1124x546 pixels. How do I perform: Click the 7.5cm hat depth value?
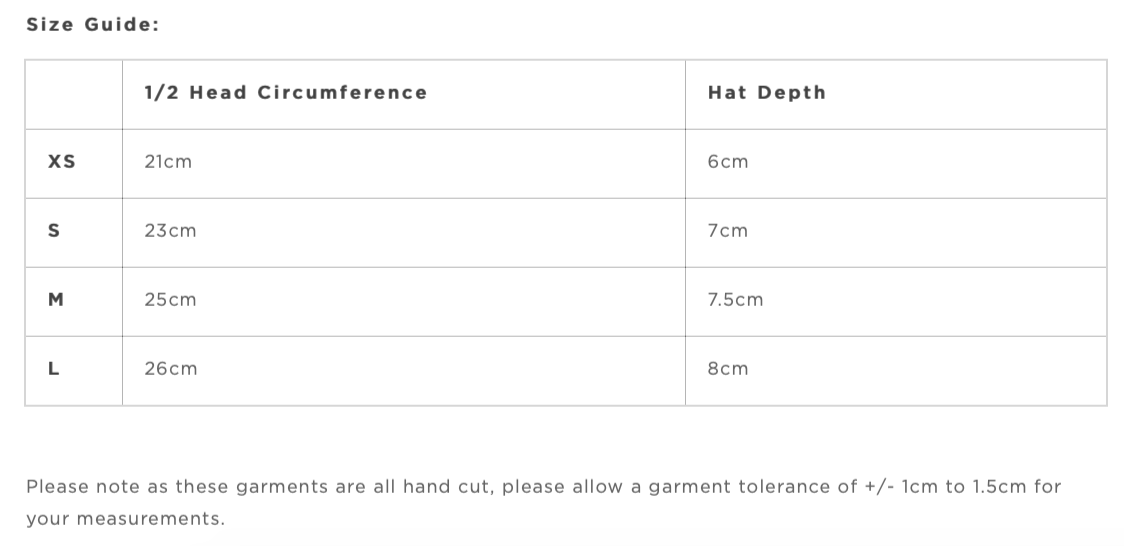click(735, 300)
